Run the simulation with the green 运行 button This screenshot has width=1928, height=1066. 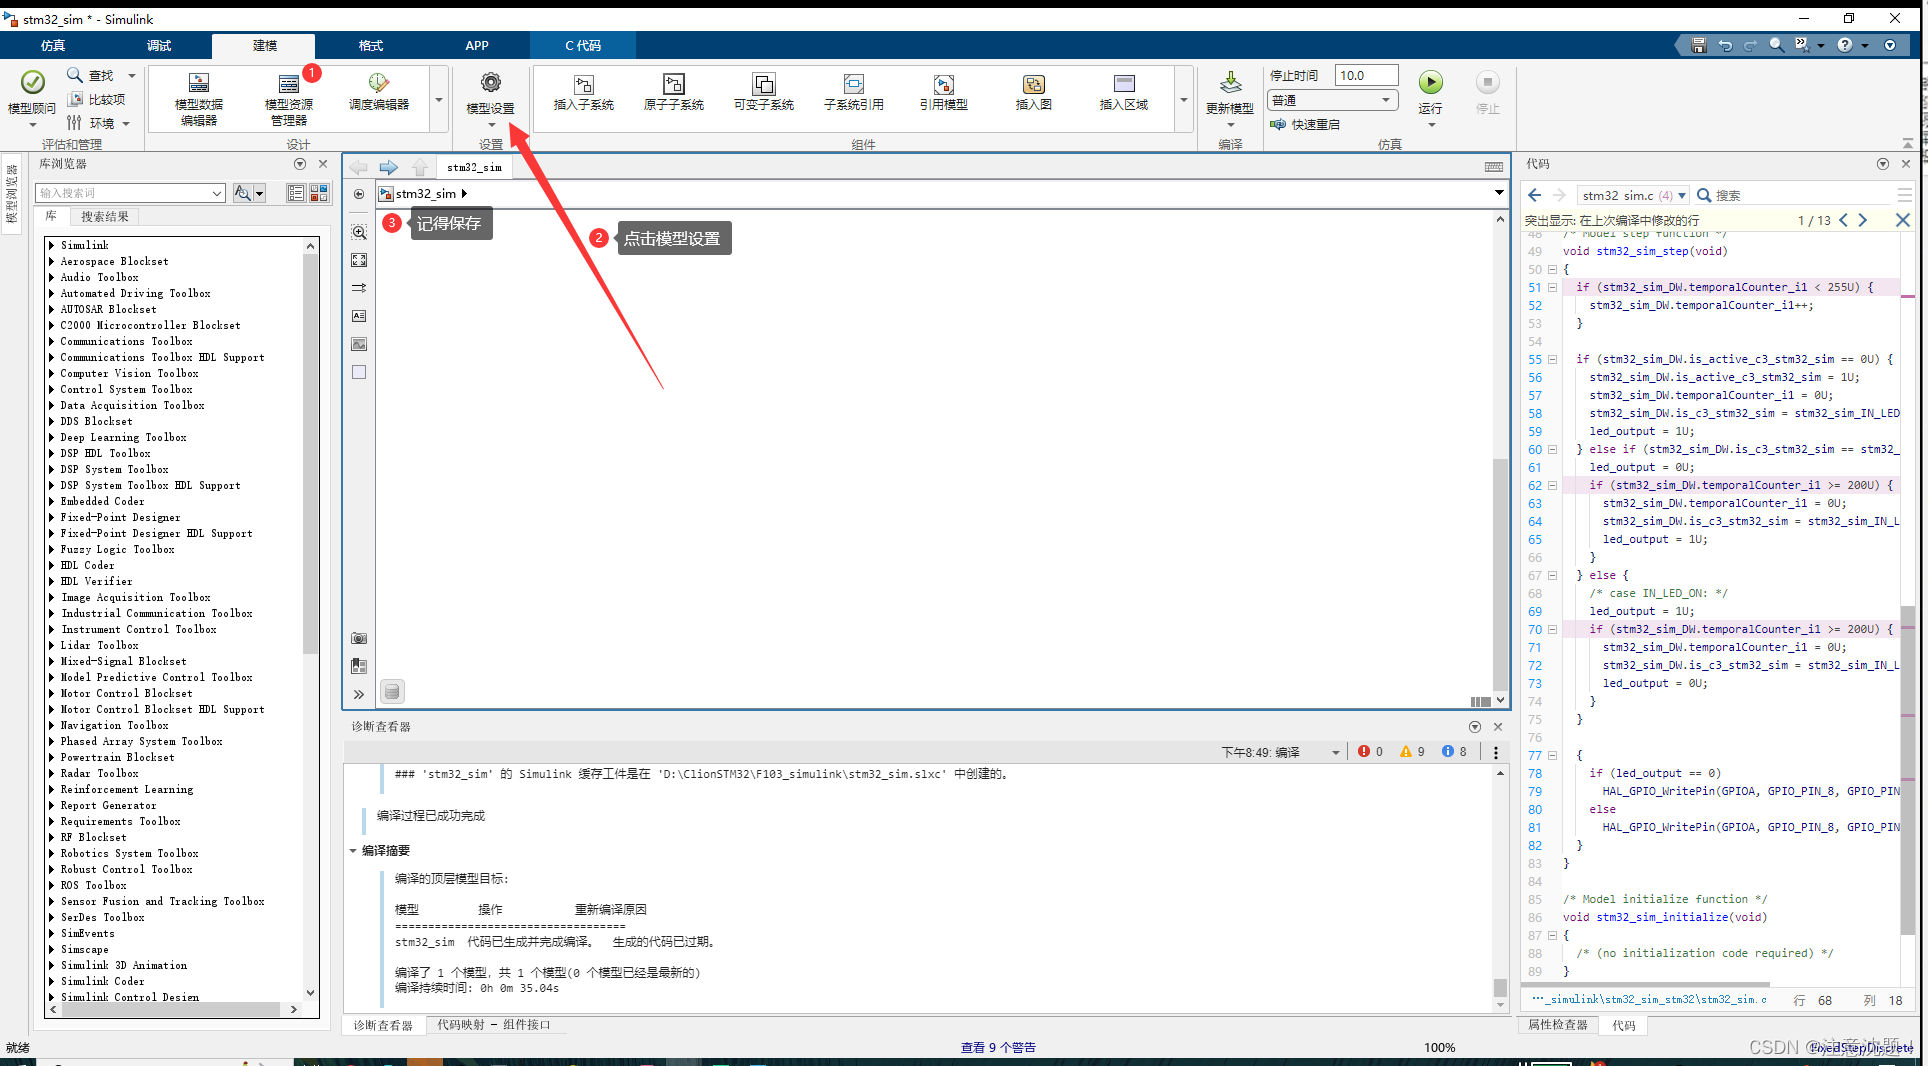click(1431, 83)
